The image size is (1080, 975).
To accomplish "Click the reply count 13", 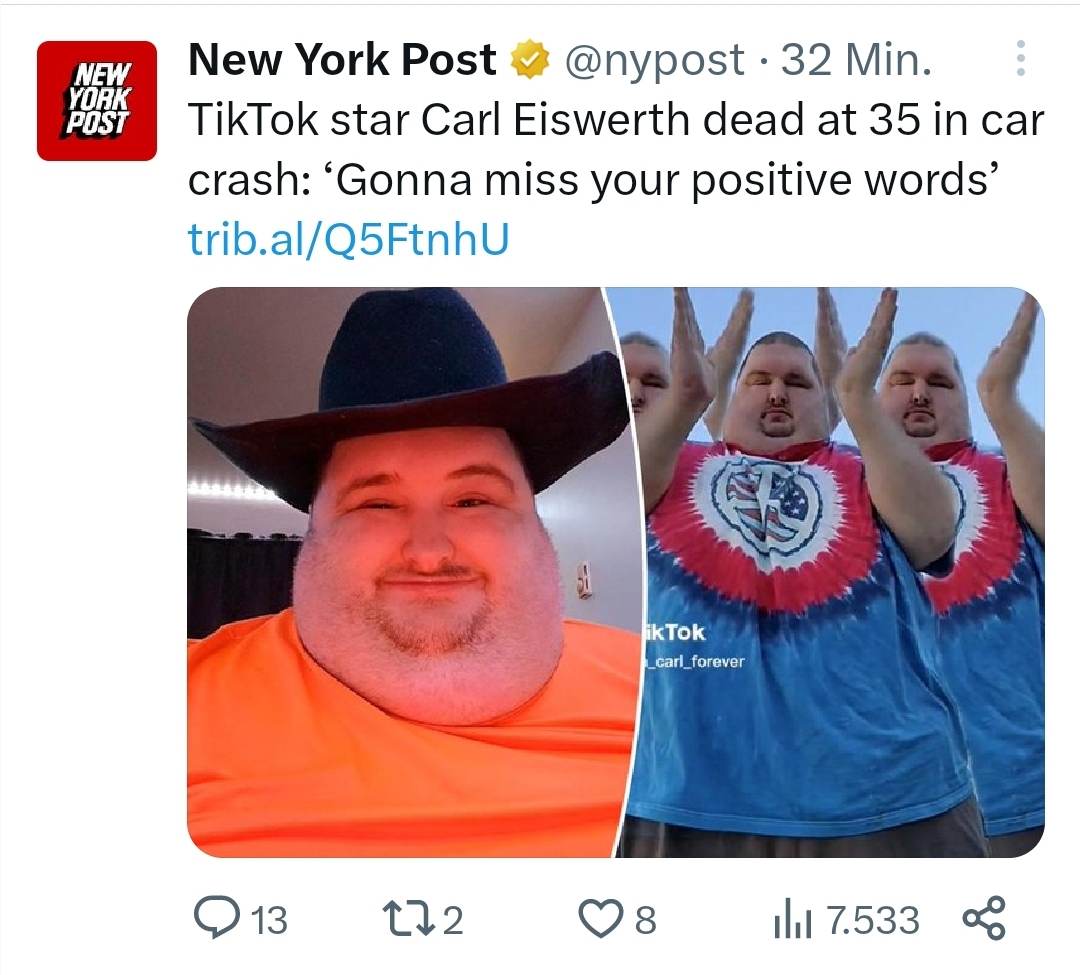I will [269, 920].
